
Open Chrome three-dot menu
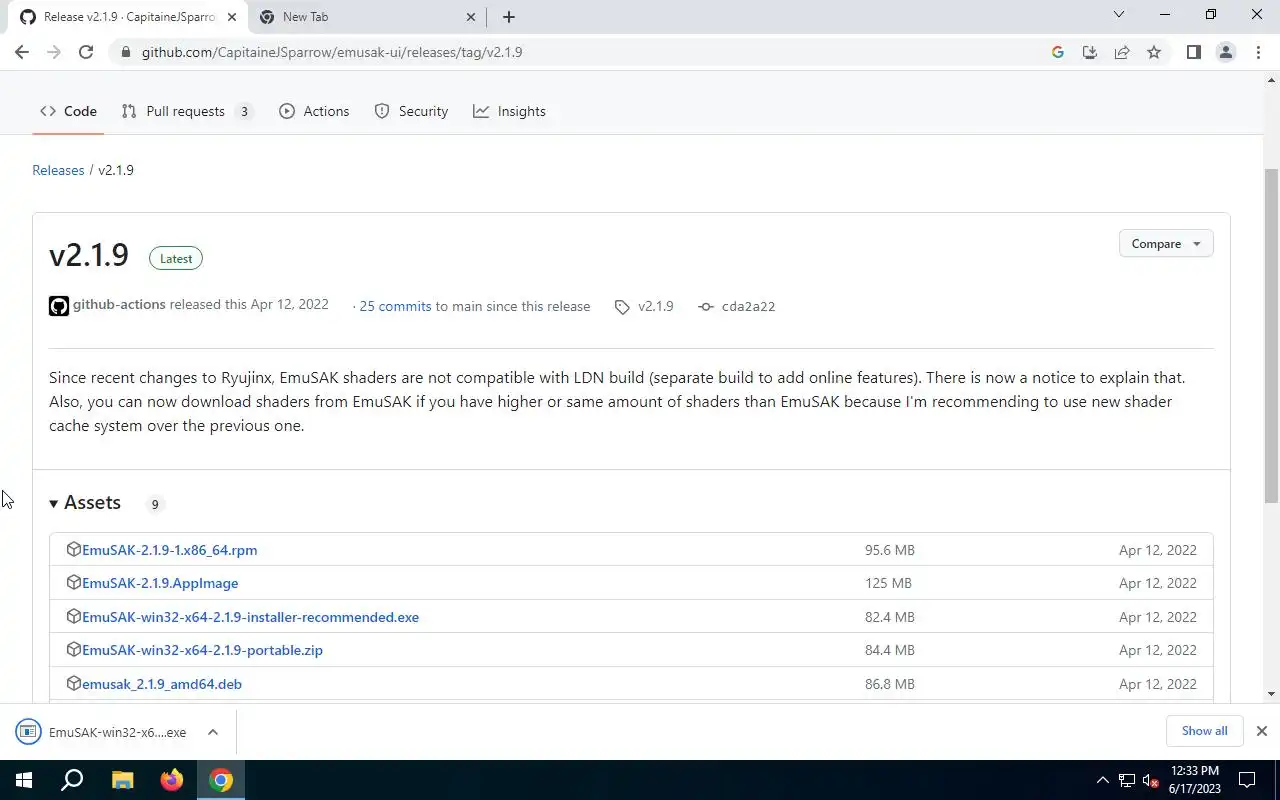[x=1258, y=52]
